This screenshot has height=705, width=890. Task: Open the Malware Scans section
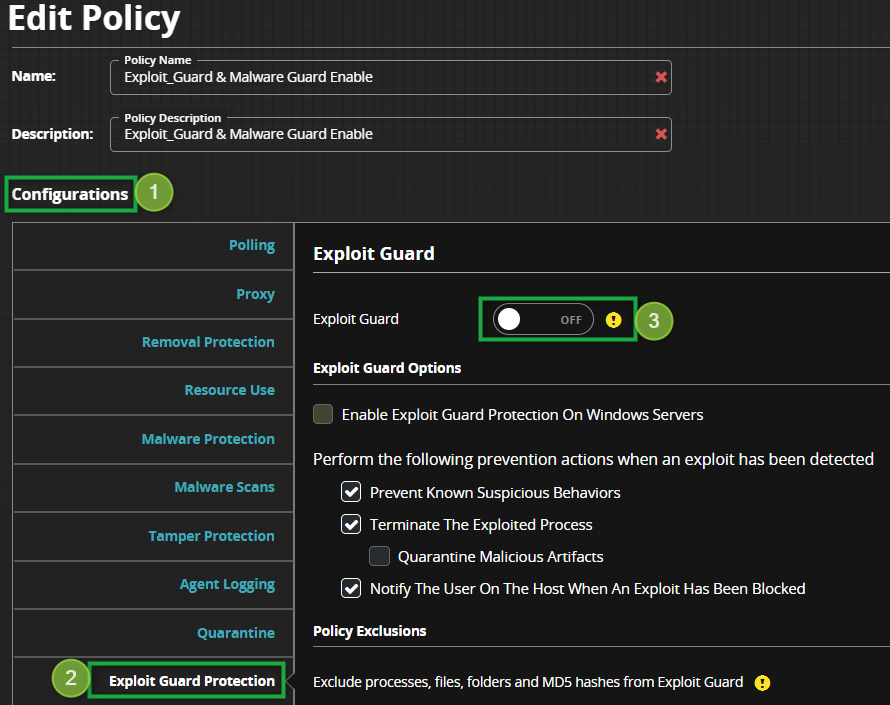click(x=224, y=487)
